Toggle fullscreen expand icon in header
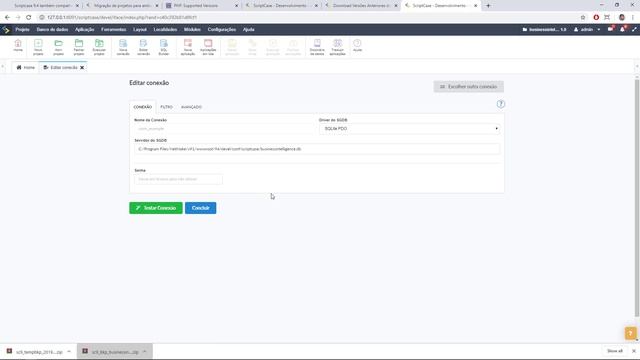This screenshot has height=360, width=640. pos(634,29)
